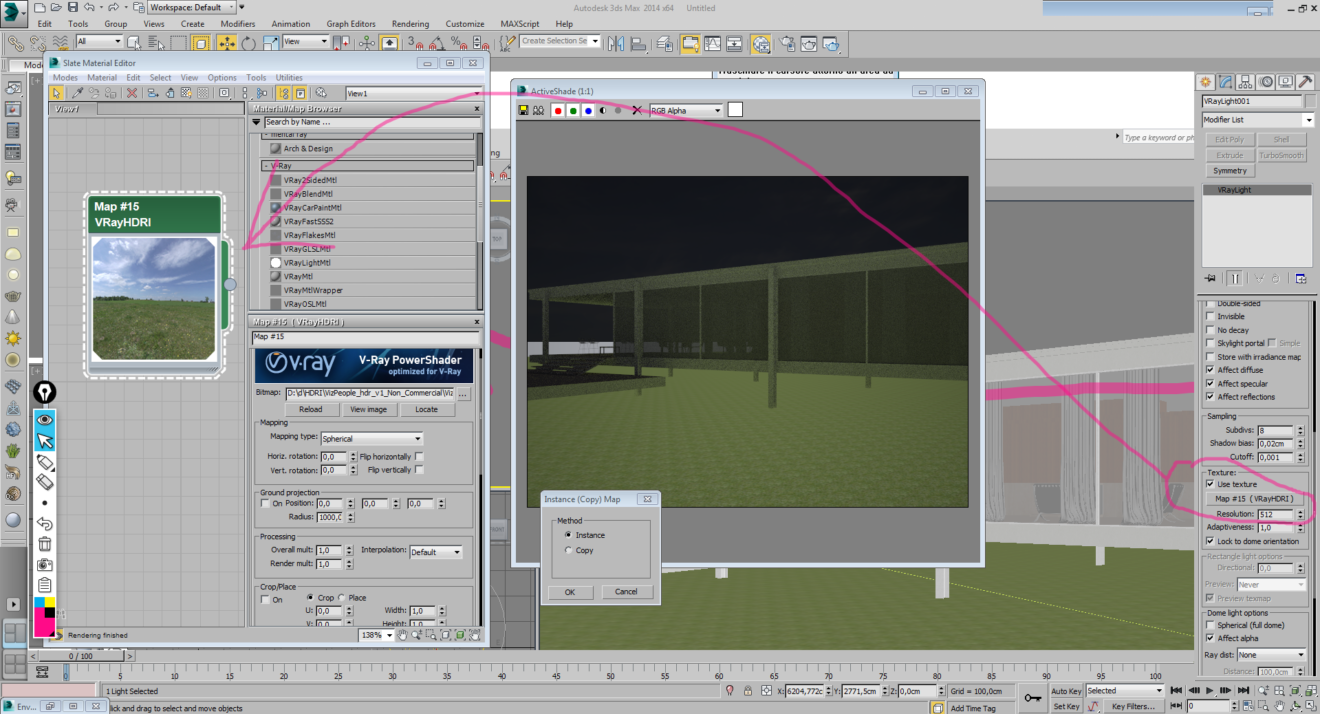Open the Graph Editors menu

pos(351,24)
